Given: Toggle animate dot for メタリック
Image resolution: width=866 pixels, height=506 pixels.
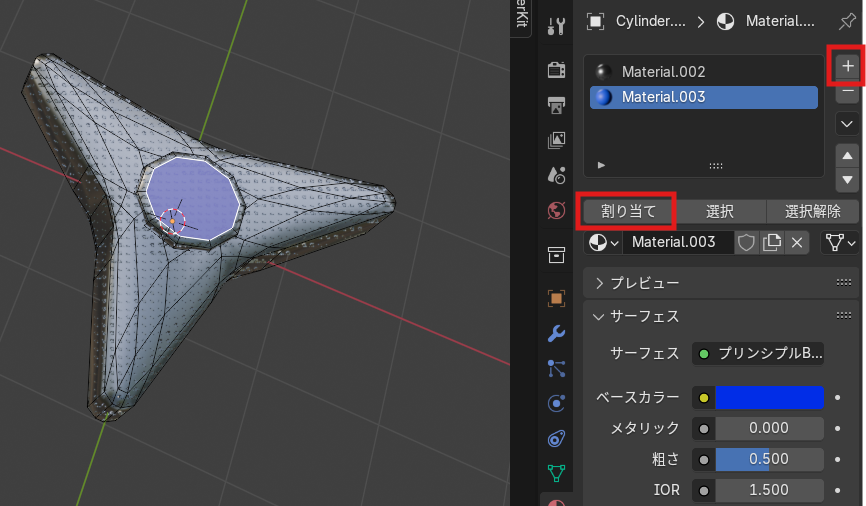Looking at the screenshot, I should click(x=838, y=429).
